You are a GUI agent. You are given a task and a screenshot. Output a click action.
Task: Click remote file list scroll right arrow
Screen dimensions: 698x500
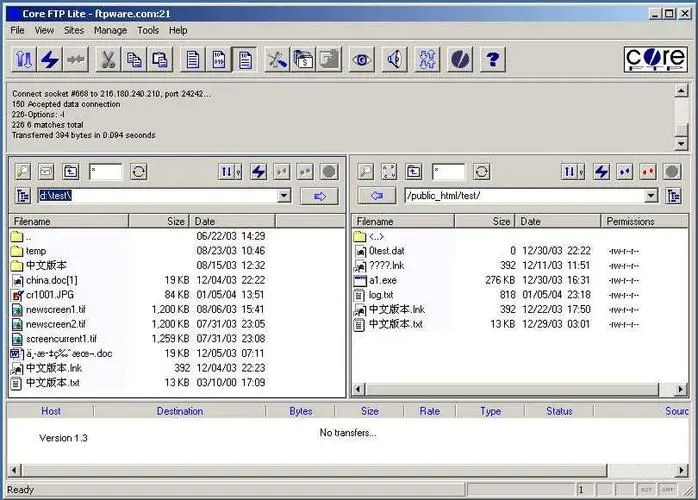[x=681, y=389]
